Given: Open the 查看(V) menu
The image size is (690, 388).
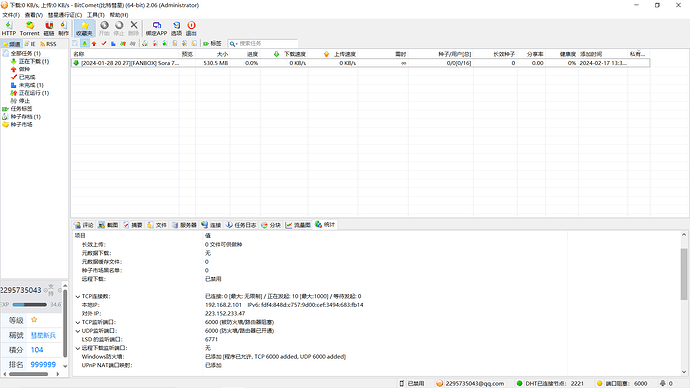Looking at the screenshot, I should 33,15.
